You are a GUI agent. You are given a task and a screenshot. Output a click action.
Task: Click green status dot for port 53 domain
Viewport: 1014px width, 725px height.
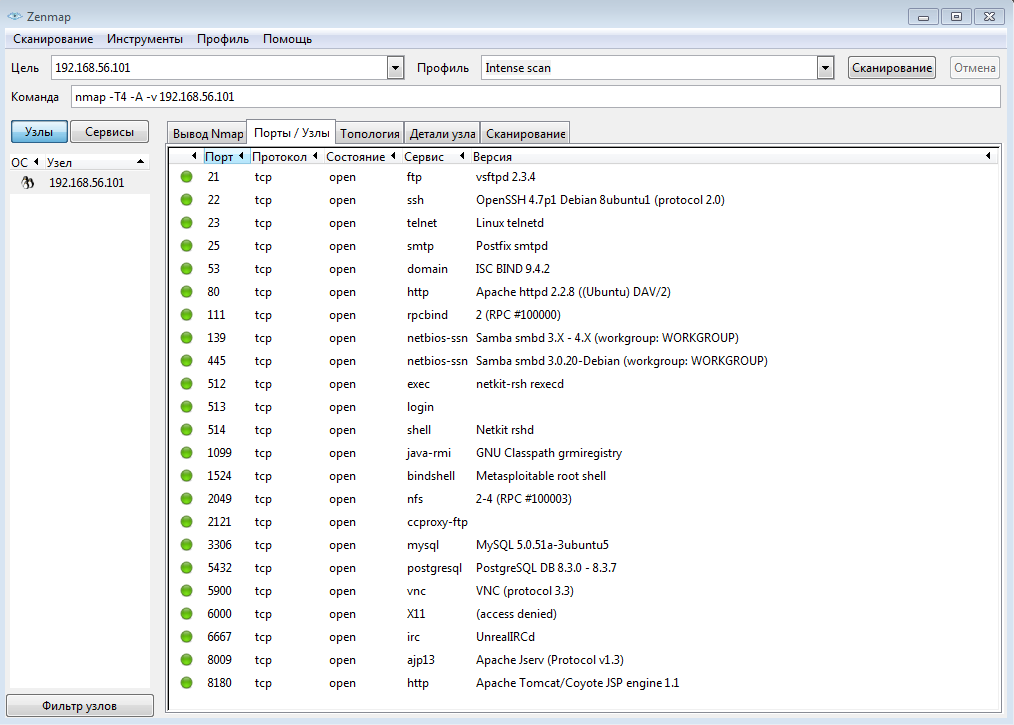186,268
